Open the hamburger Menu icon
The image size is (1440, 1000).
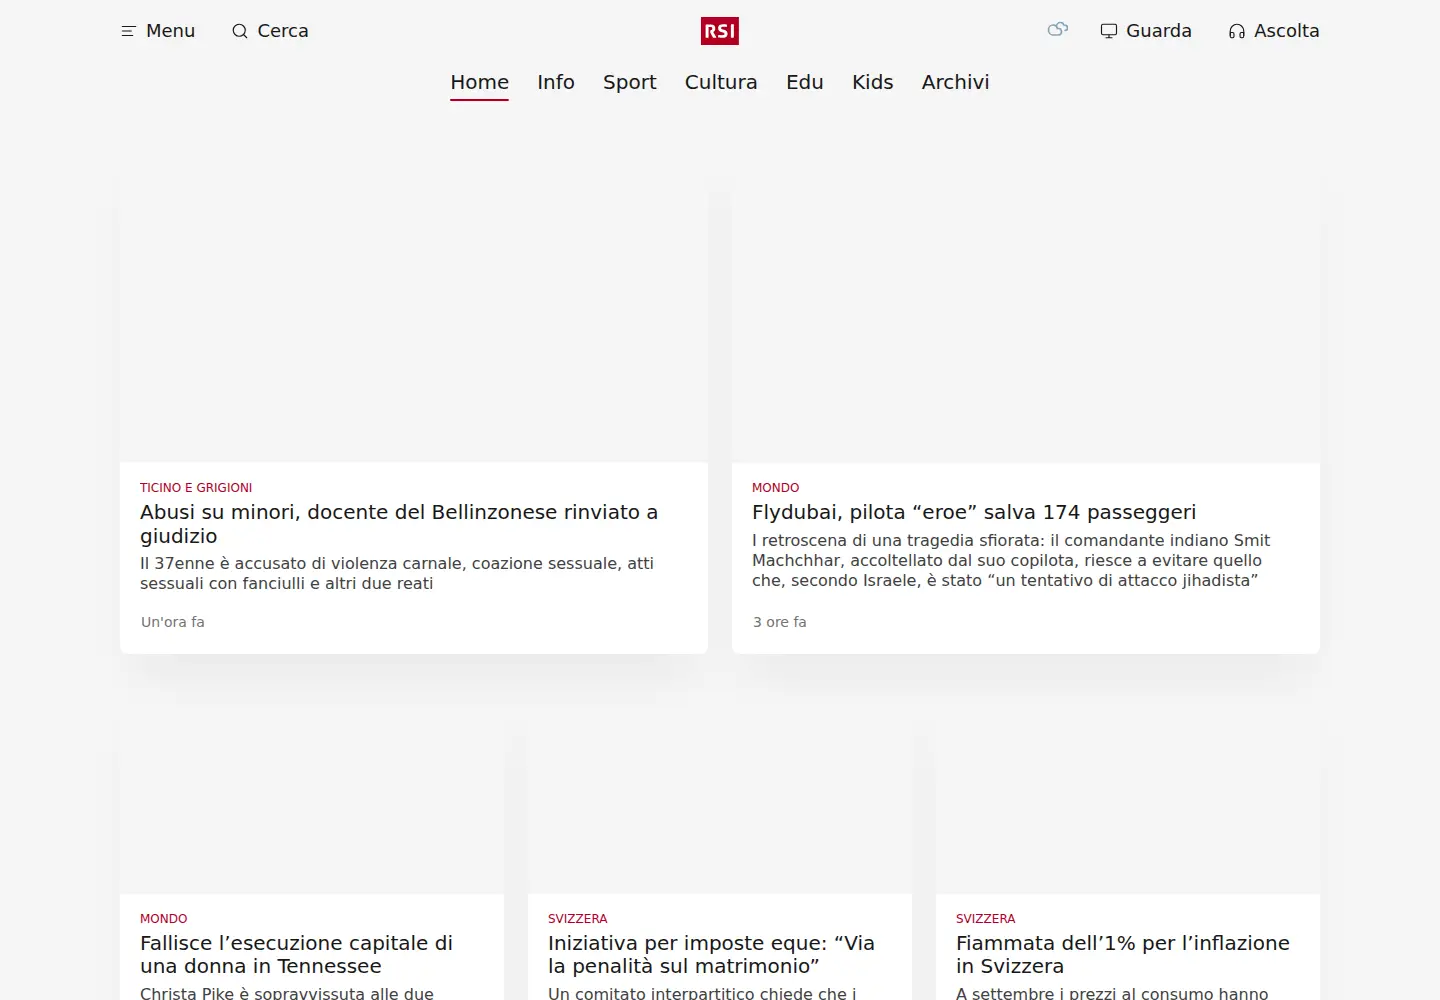[128, 31]
